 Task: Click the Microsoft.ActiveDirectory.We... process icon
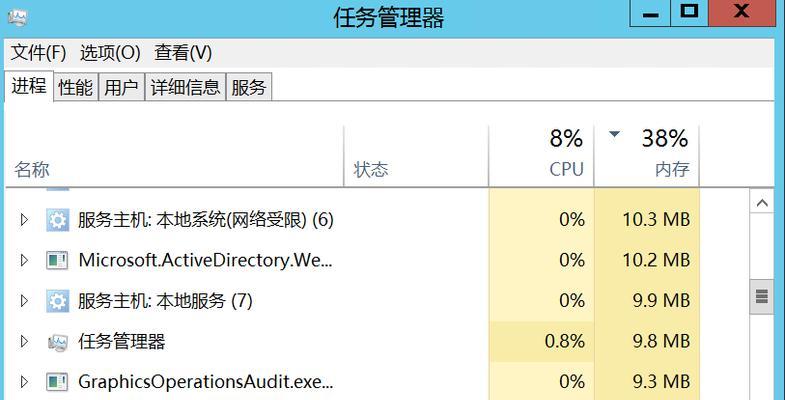pos(57,260)
